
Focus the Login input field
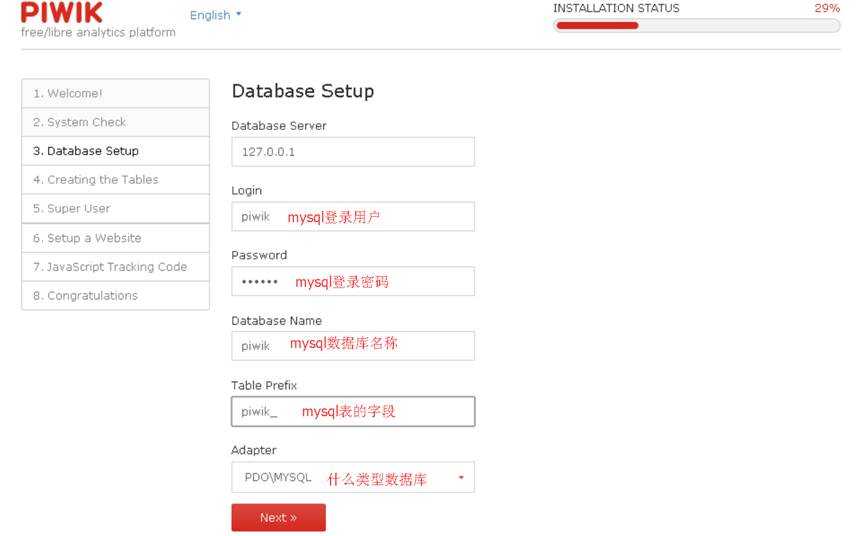click(353, 216)
